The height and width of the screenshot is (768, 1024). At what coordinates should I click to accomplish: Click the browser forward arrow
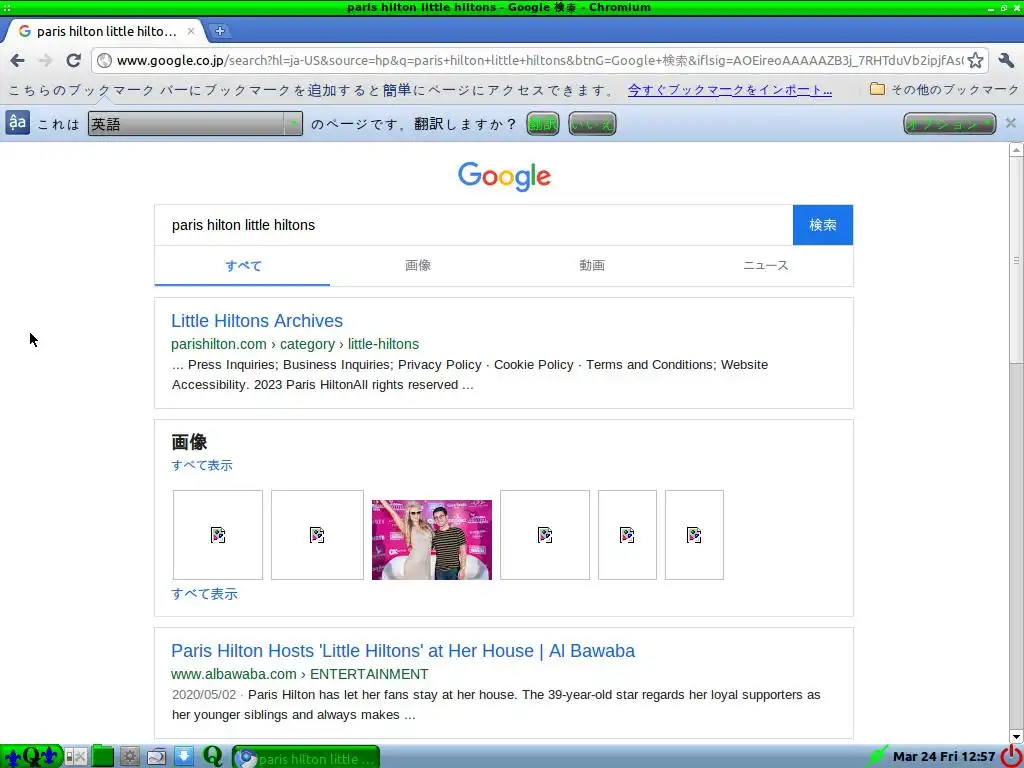click(x=45, y=61)
